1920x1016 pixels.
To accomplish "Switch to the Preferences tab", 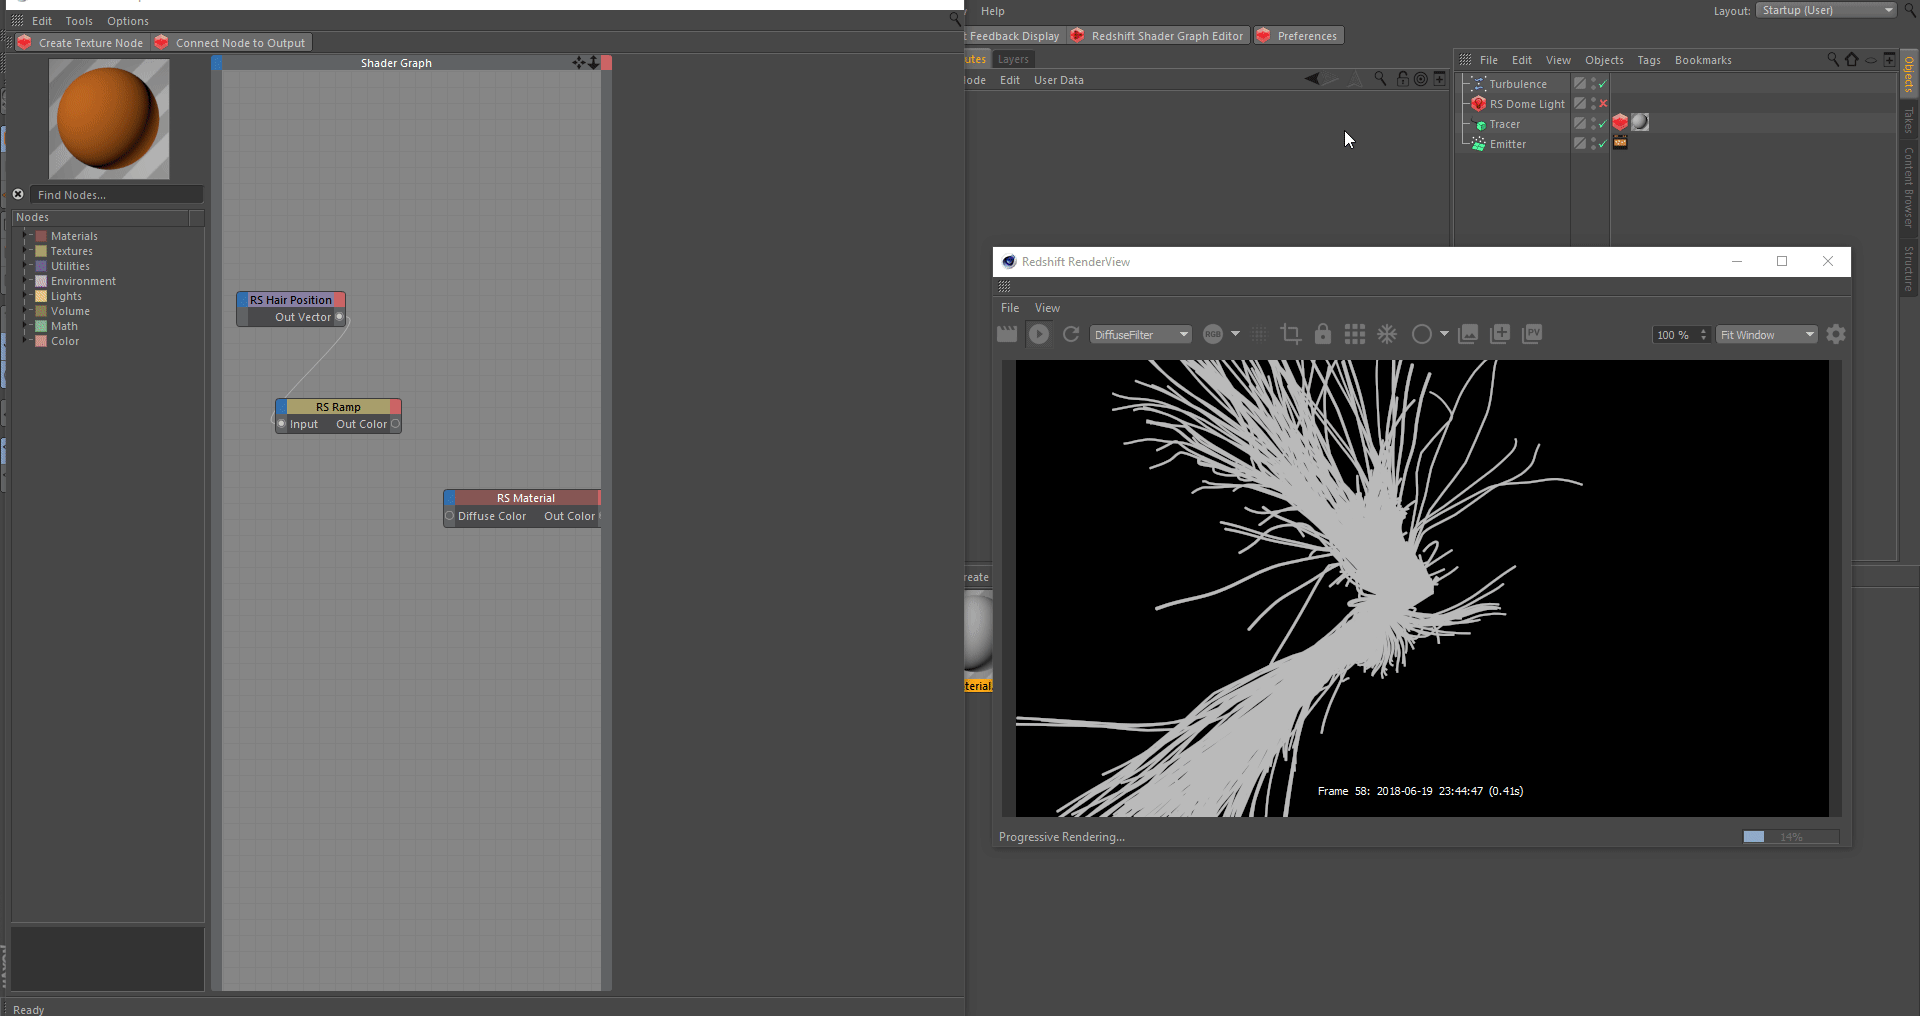I will coord(1298,36).
